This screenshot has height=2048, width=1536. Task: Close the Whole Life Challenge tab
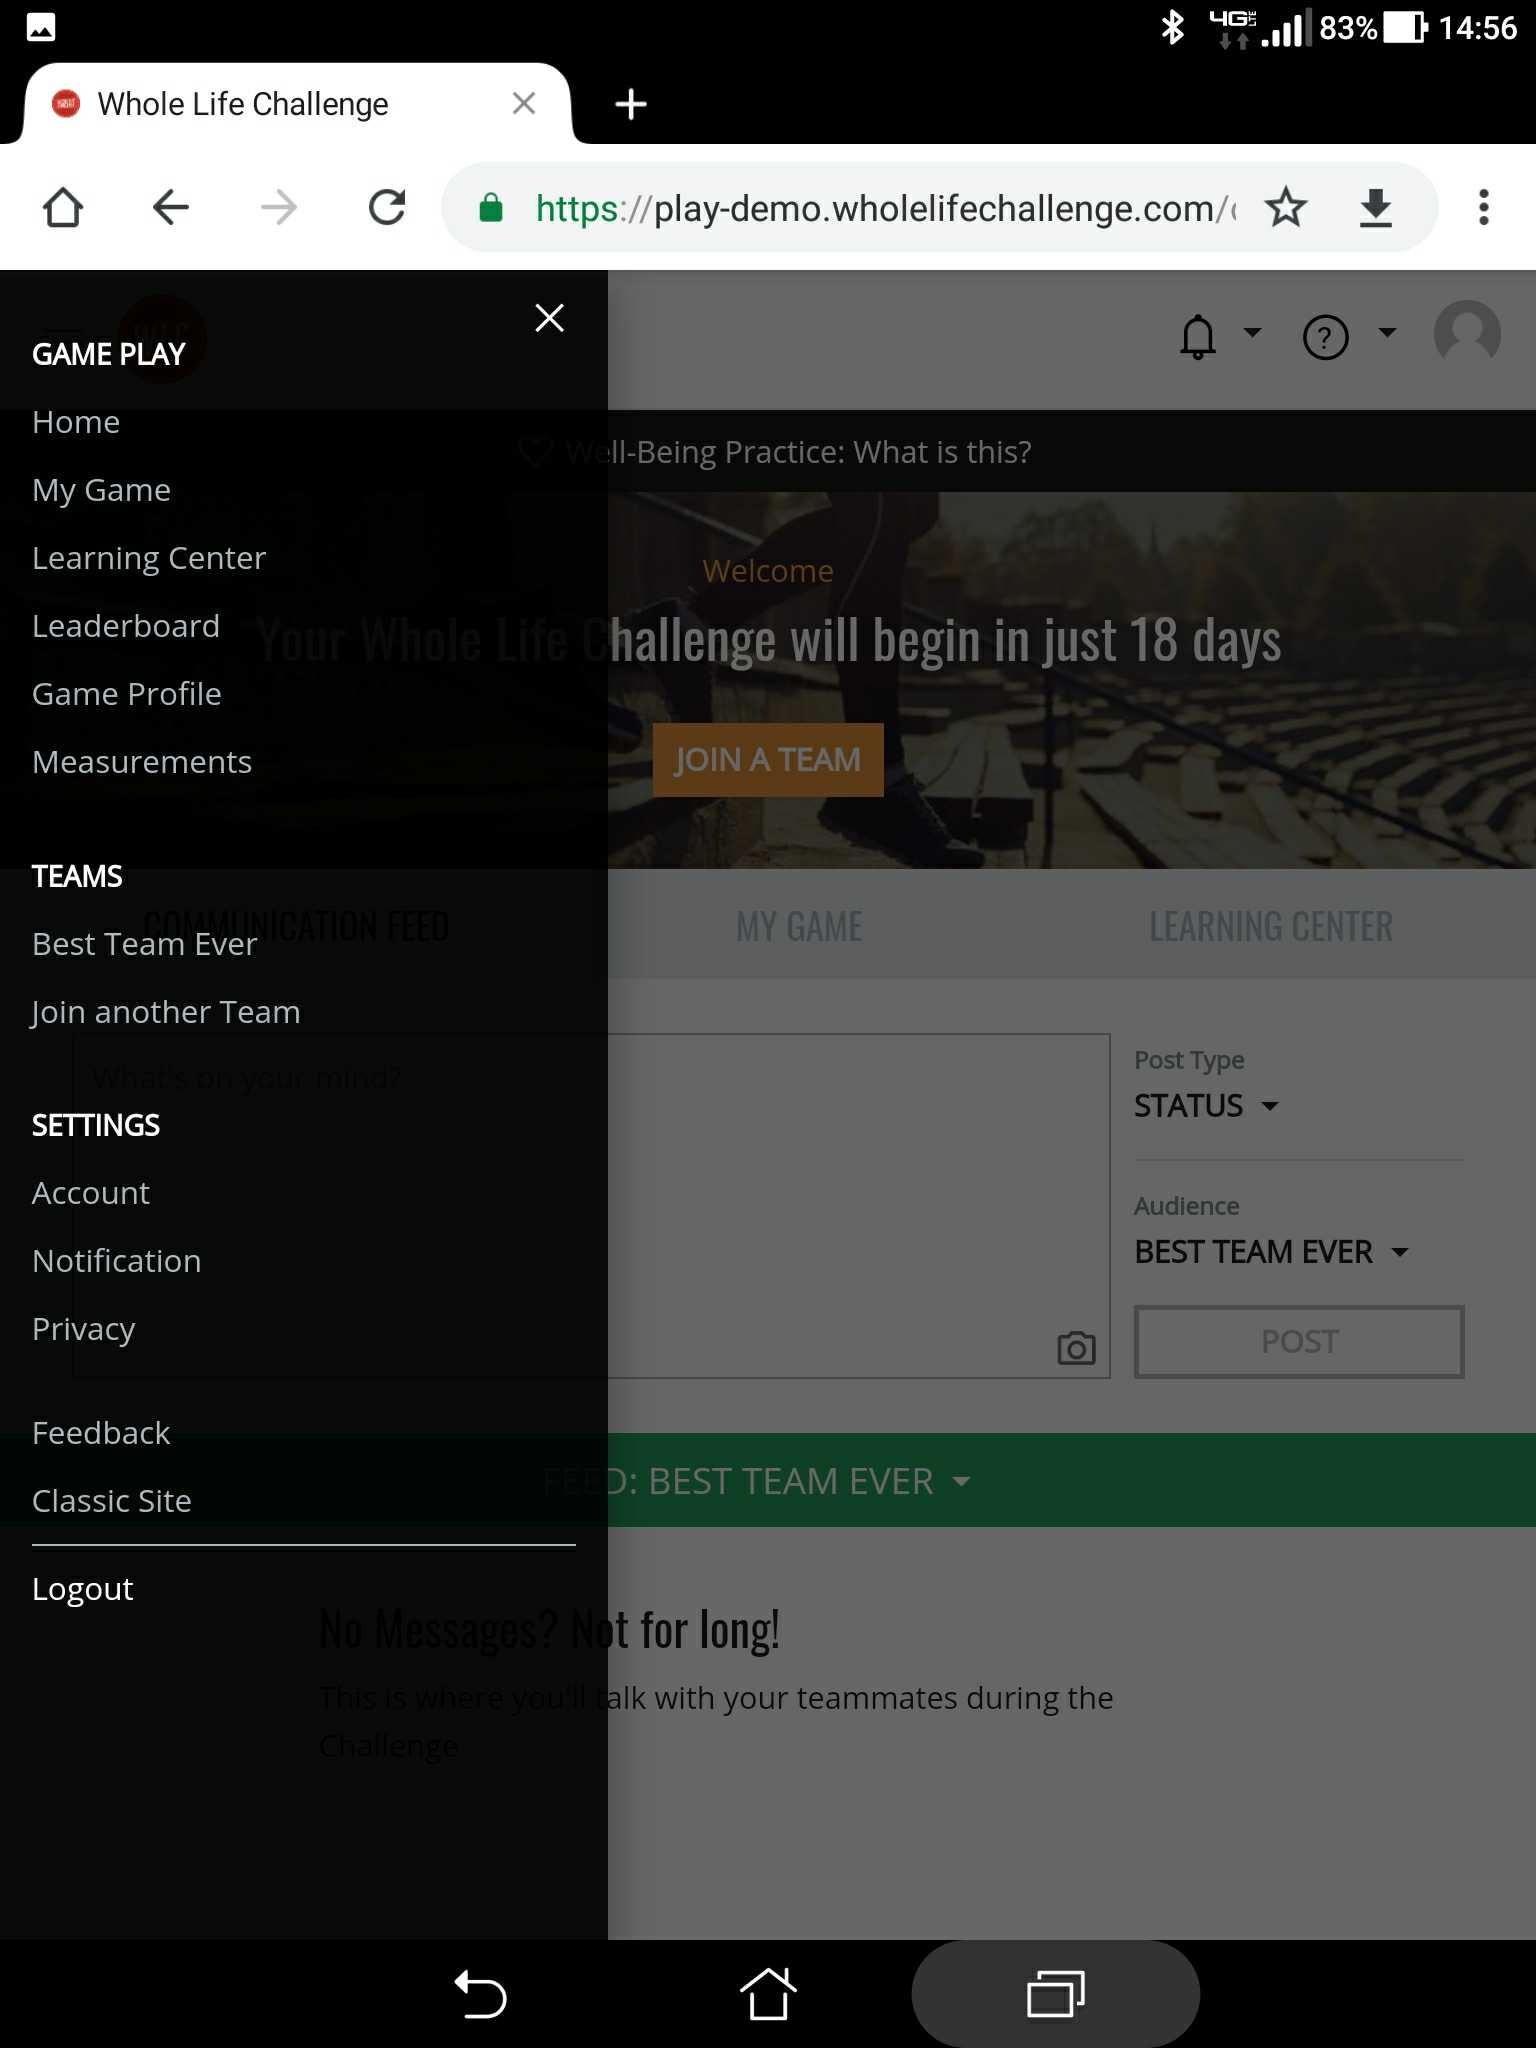click(x=524, y=103)
